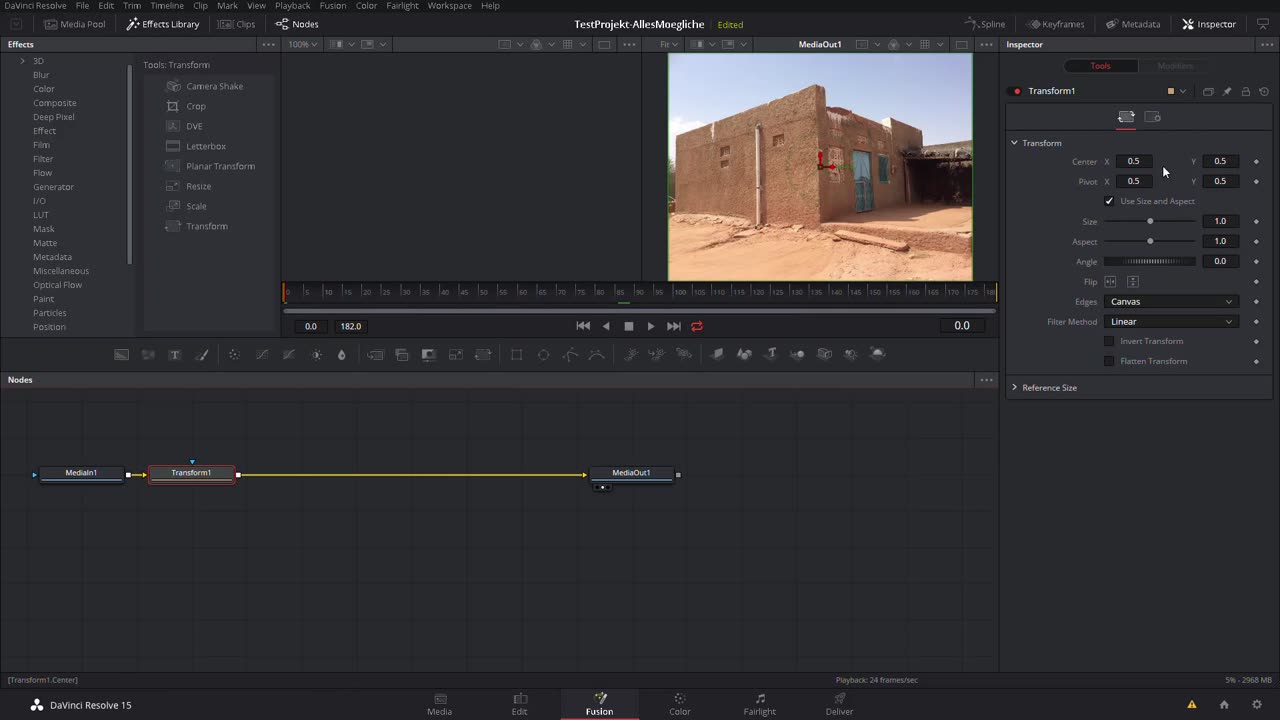Toggle Transform1 enable red dot

click(1017, 91)
